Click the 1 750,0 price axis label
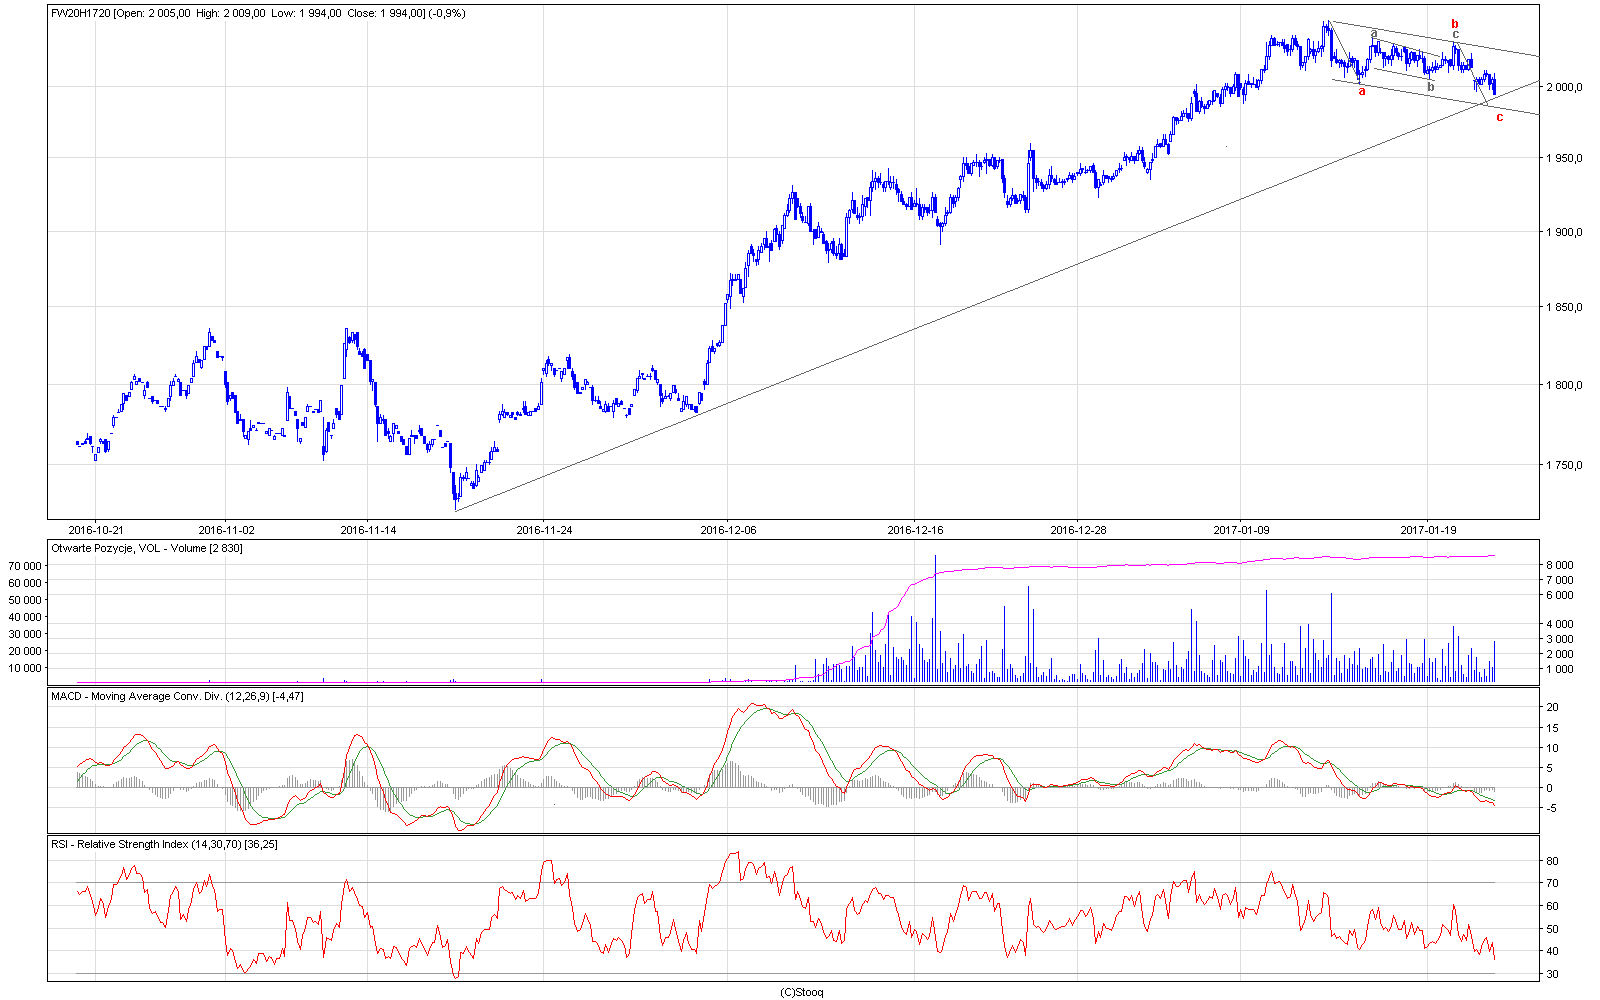This screenshot has height=1000, width=1600. pyautogui.click(x=1565, y=465)
